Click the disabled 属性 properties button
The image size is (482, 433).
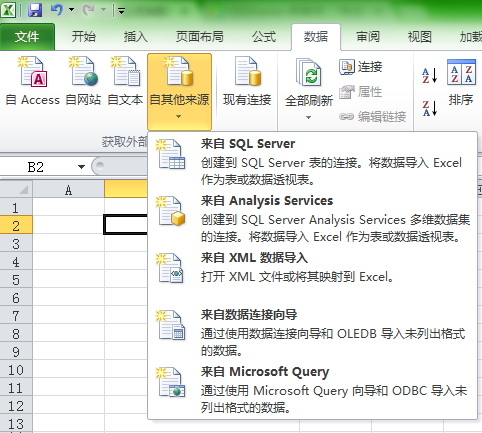361,92
